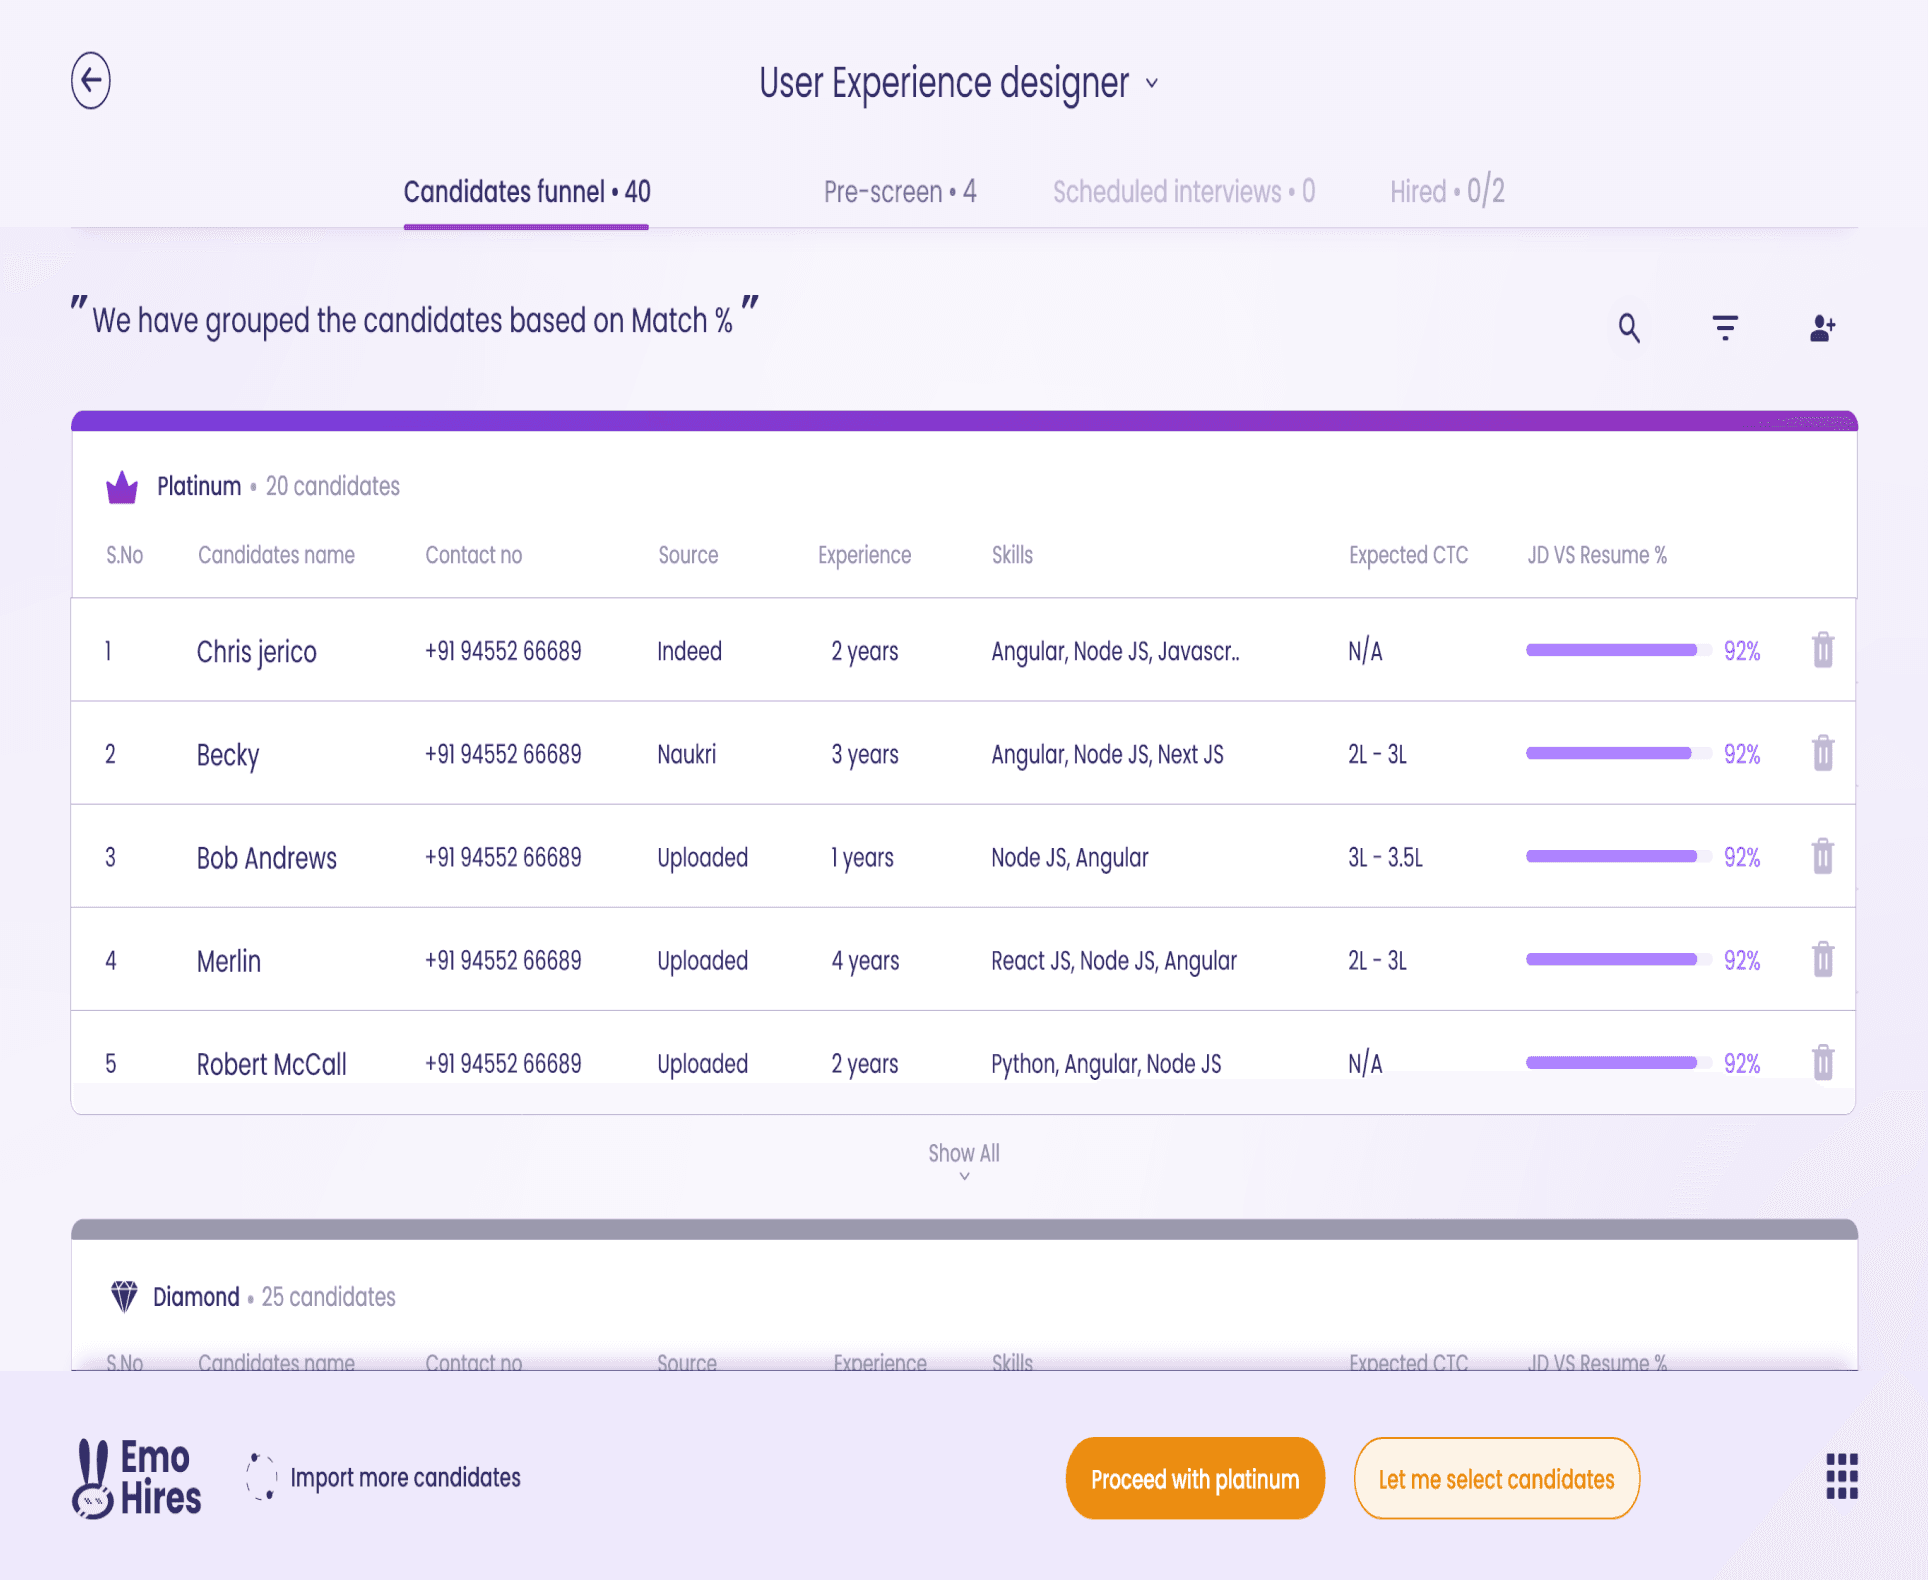Image resolution: width=1928 pixels, height=1580 pixels.
Task: Open the candidate search icon
Action: tap(1629, 327)
